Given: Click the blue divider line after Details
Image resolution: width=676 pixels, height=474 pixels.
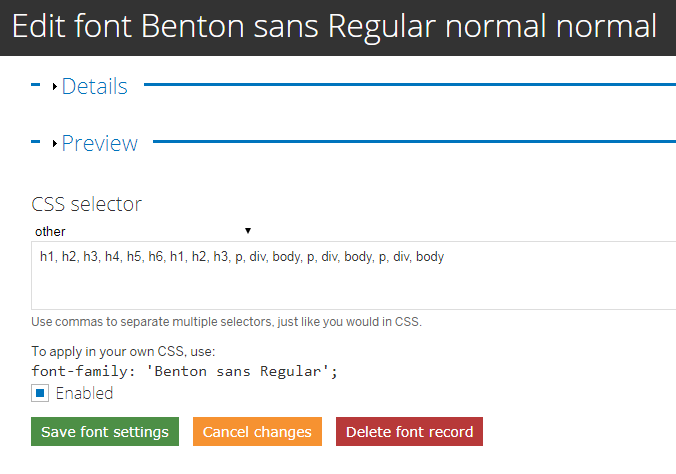Looking at the screenshot, I should coord(410,85).
